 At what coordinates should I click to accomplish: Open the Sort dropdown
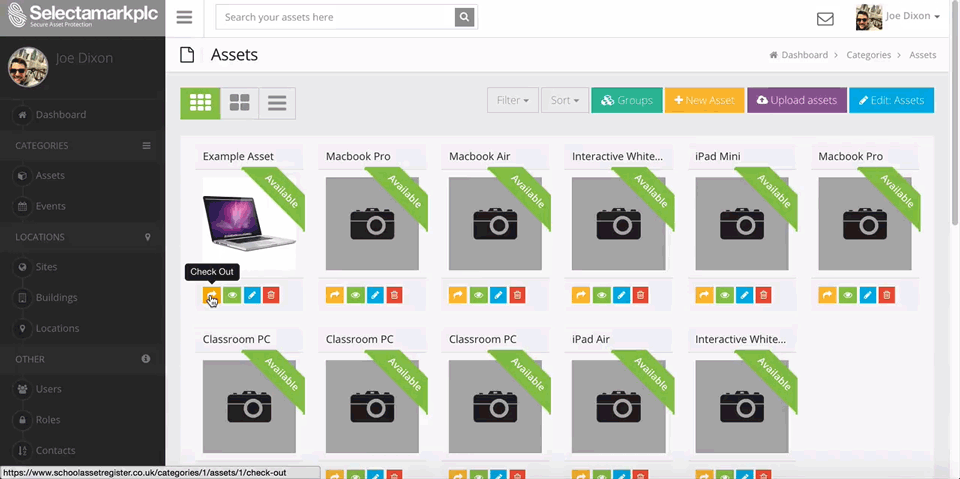point(564,100)
